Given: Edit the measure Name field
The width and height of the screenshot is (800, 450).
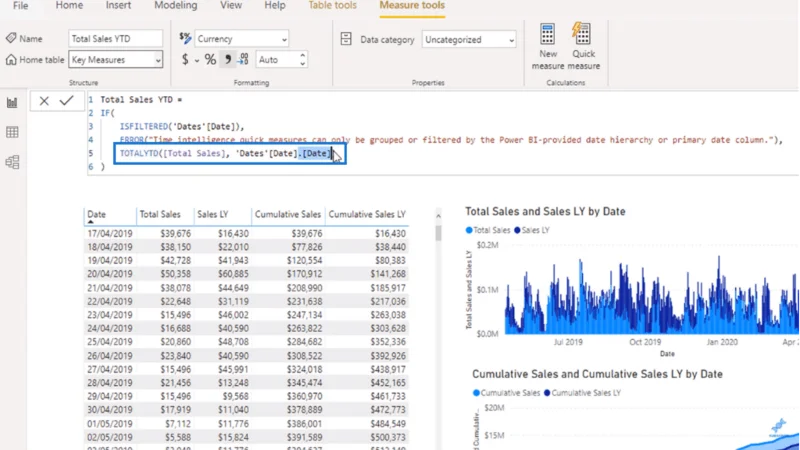Looking at the screenshot, I should [x=115, y=39].
